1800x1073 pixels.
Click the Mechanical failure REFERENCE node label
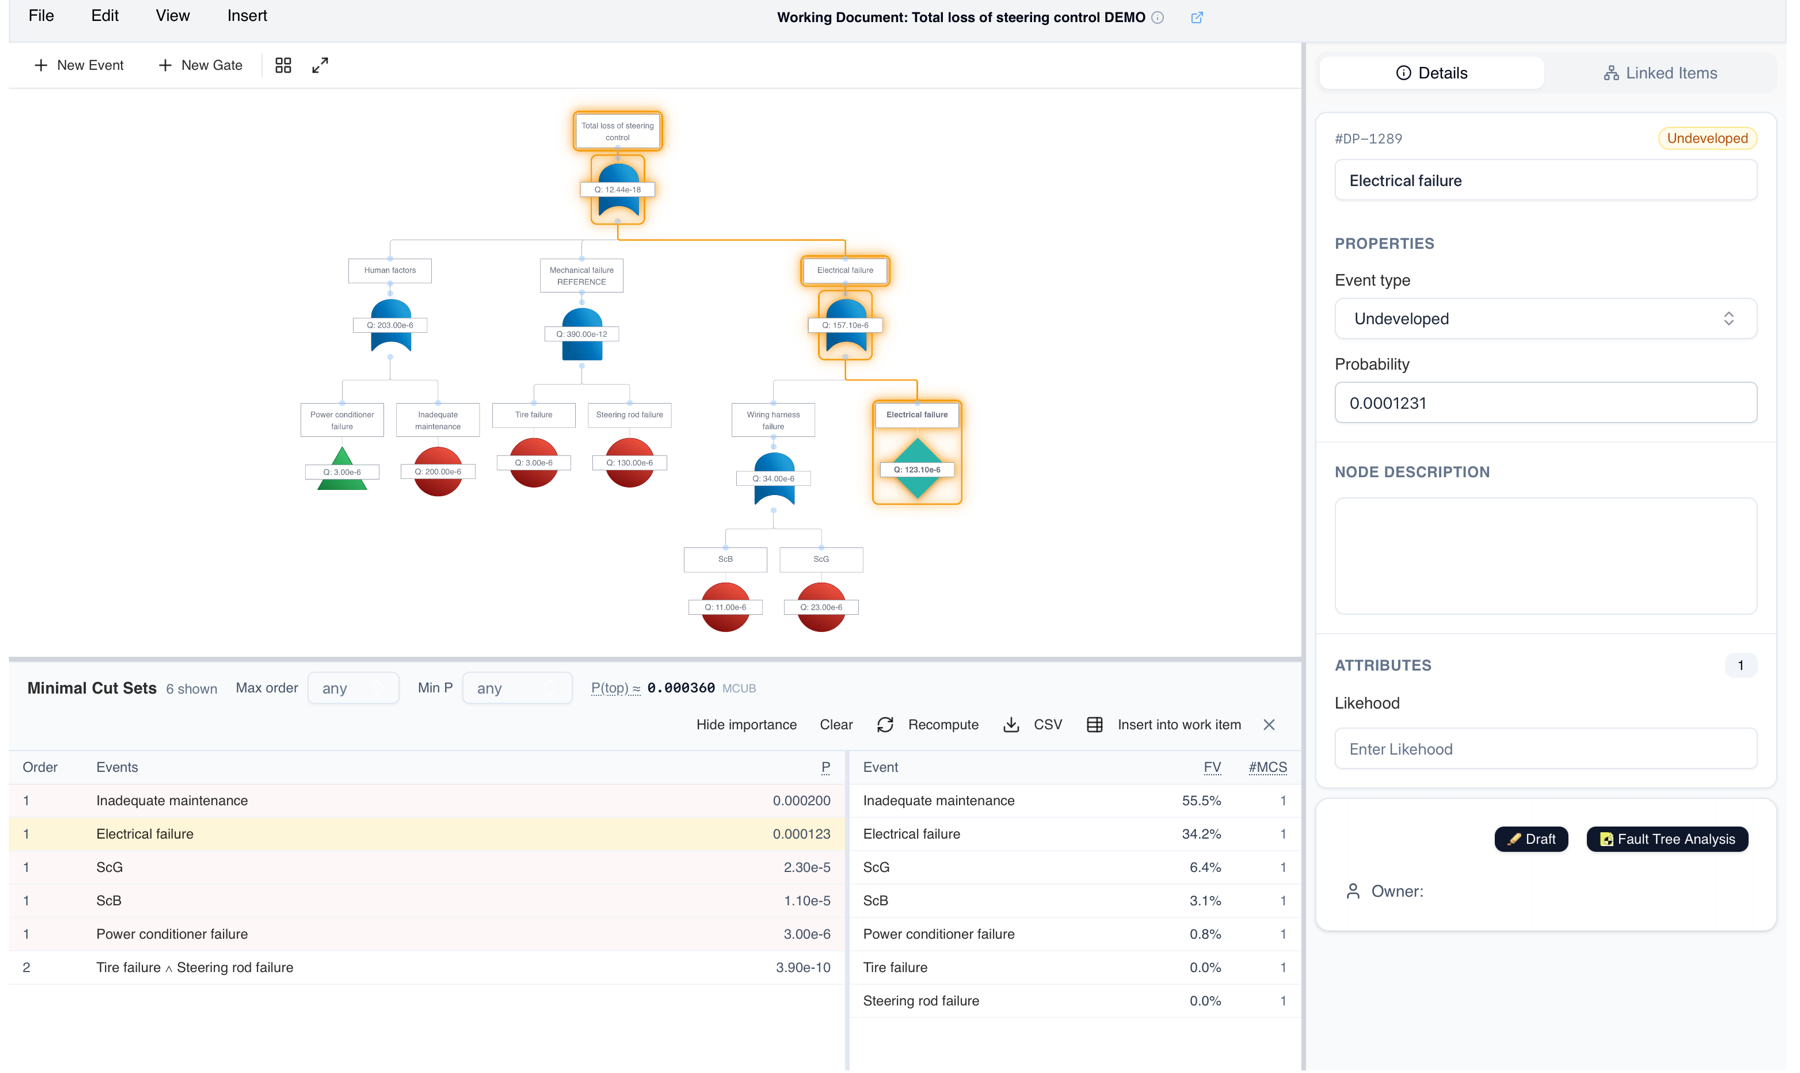[x=582, y=276]
